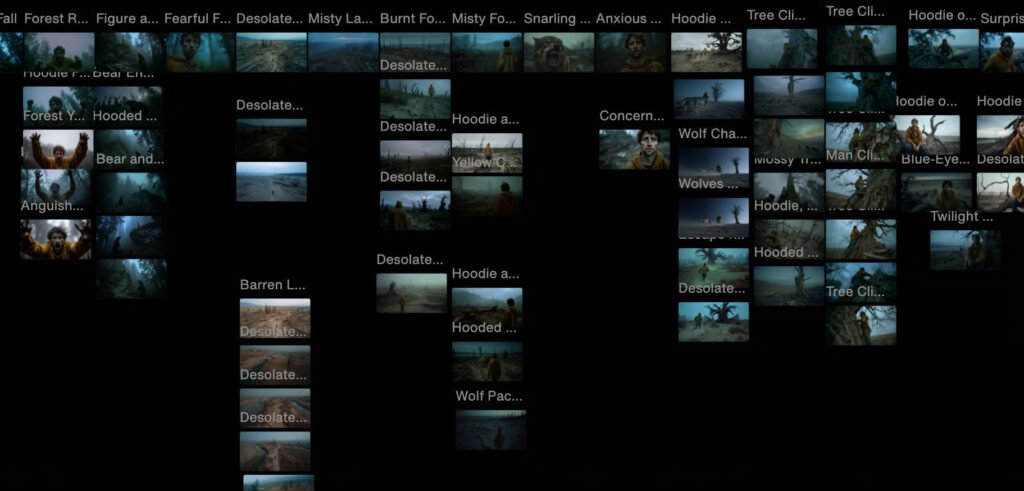
Task: Click the "Bear and..." label text
Action: coord(130,159)
